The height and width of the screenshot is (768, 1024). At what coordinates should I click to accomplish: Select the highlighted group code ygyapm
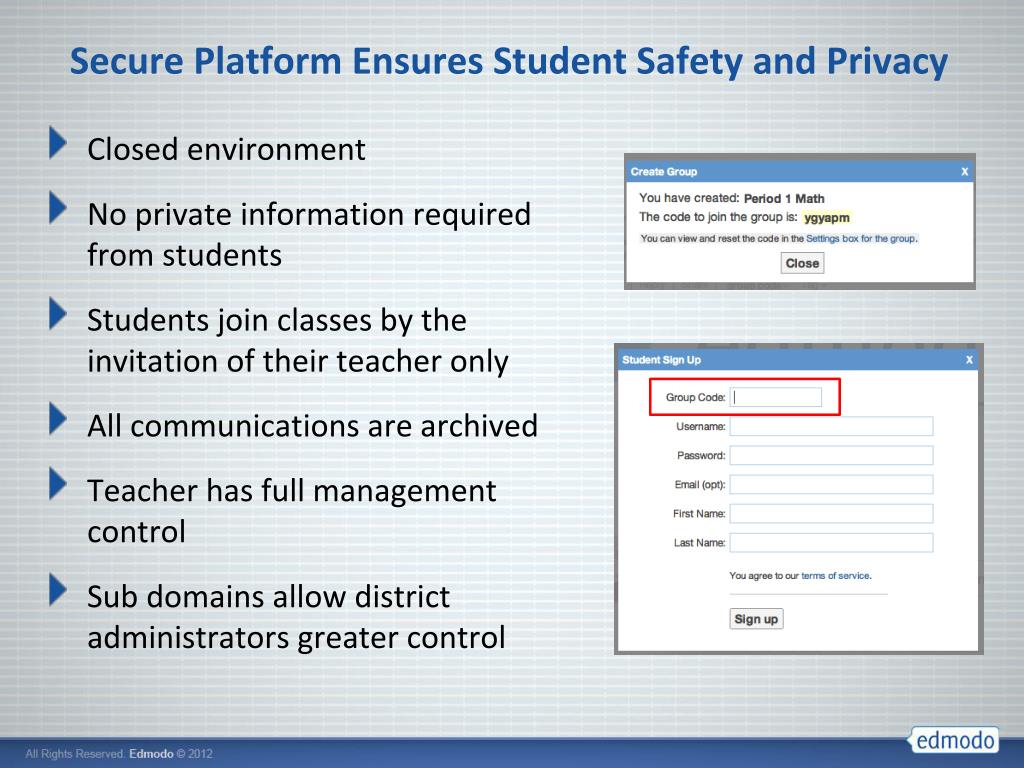pyautogui.click(x=827, y=217)
